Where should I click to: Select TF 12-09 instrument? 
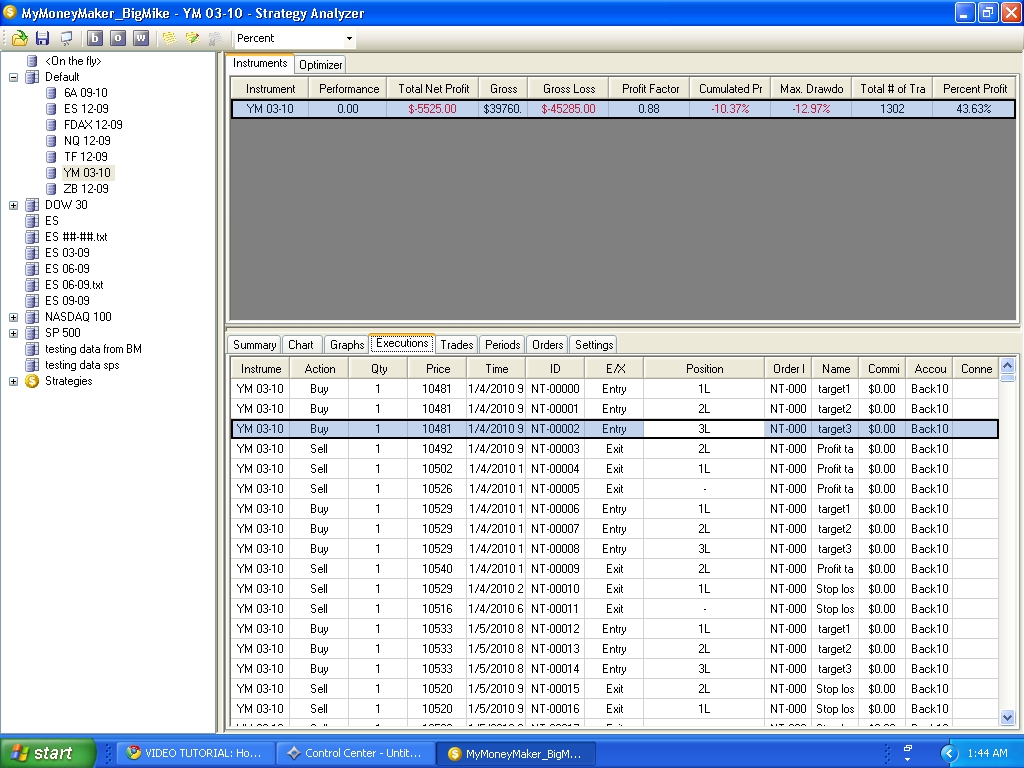coord(86,157)
